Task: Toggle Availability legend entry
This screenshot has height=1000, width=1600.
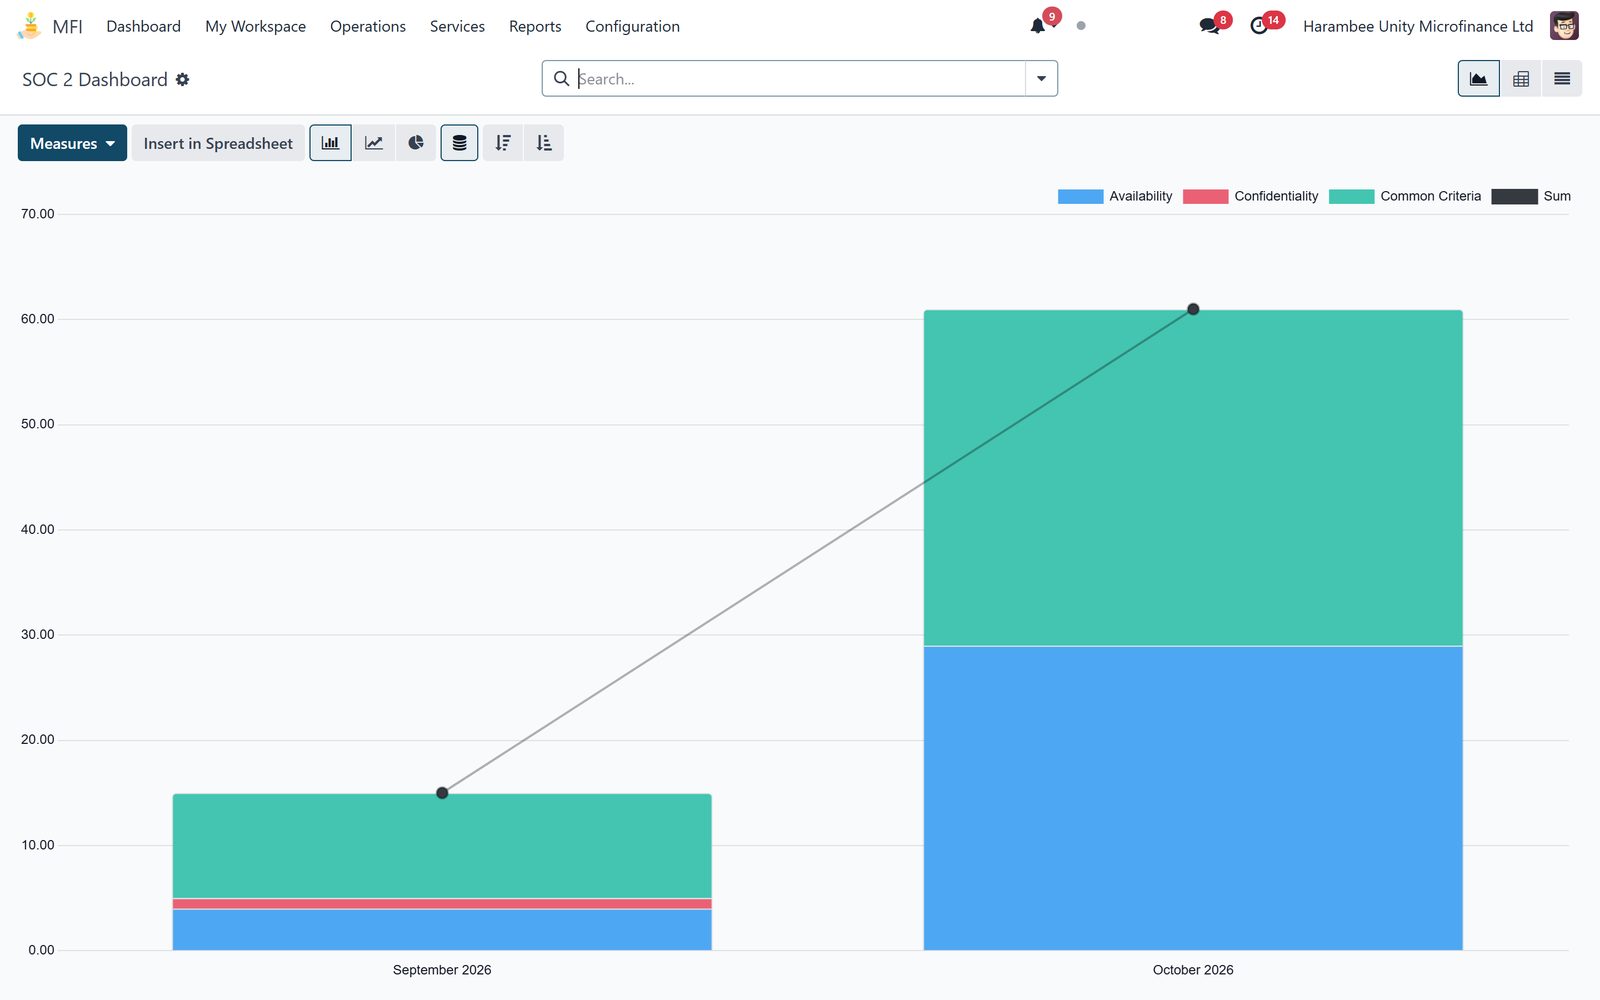Action: pyautogui.click(x=1115, y=196)
